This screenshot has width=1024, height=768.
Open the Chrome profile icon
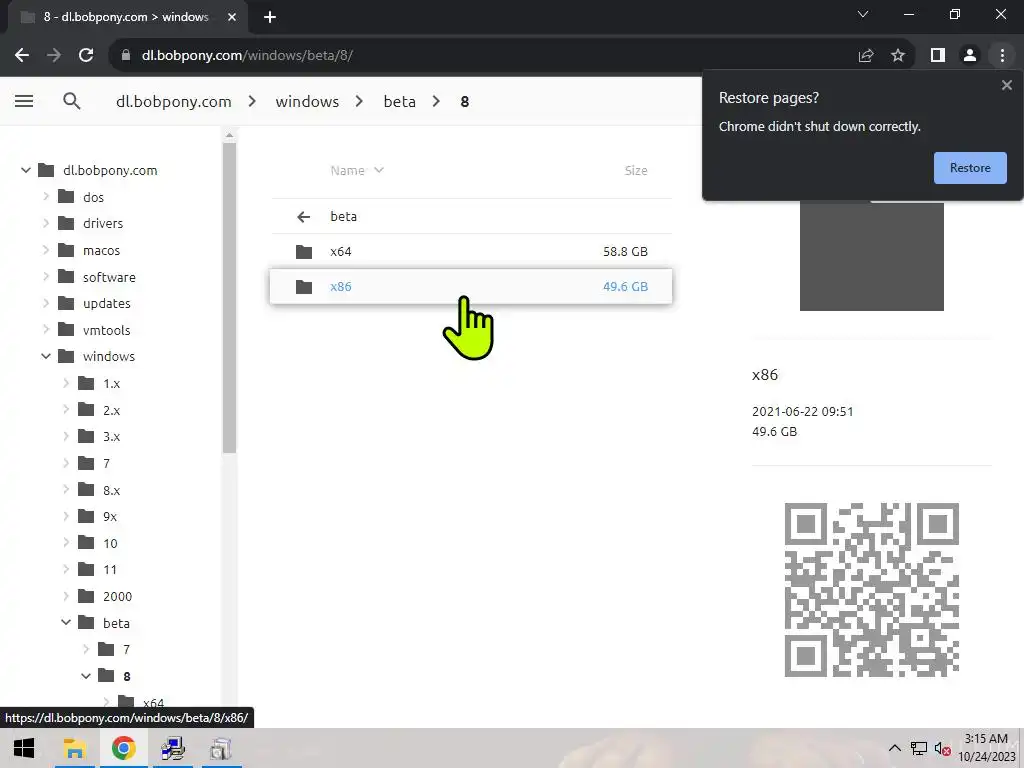970,56
